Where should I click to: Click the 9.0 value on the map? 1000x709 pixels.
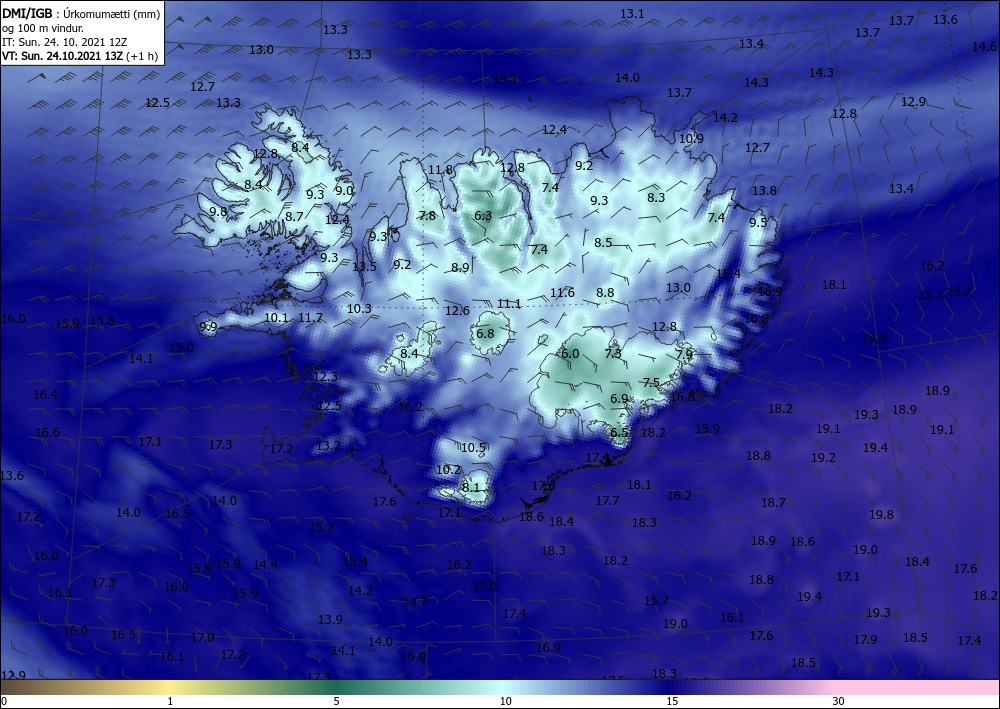[344, 190]
